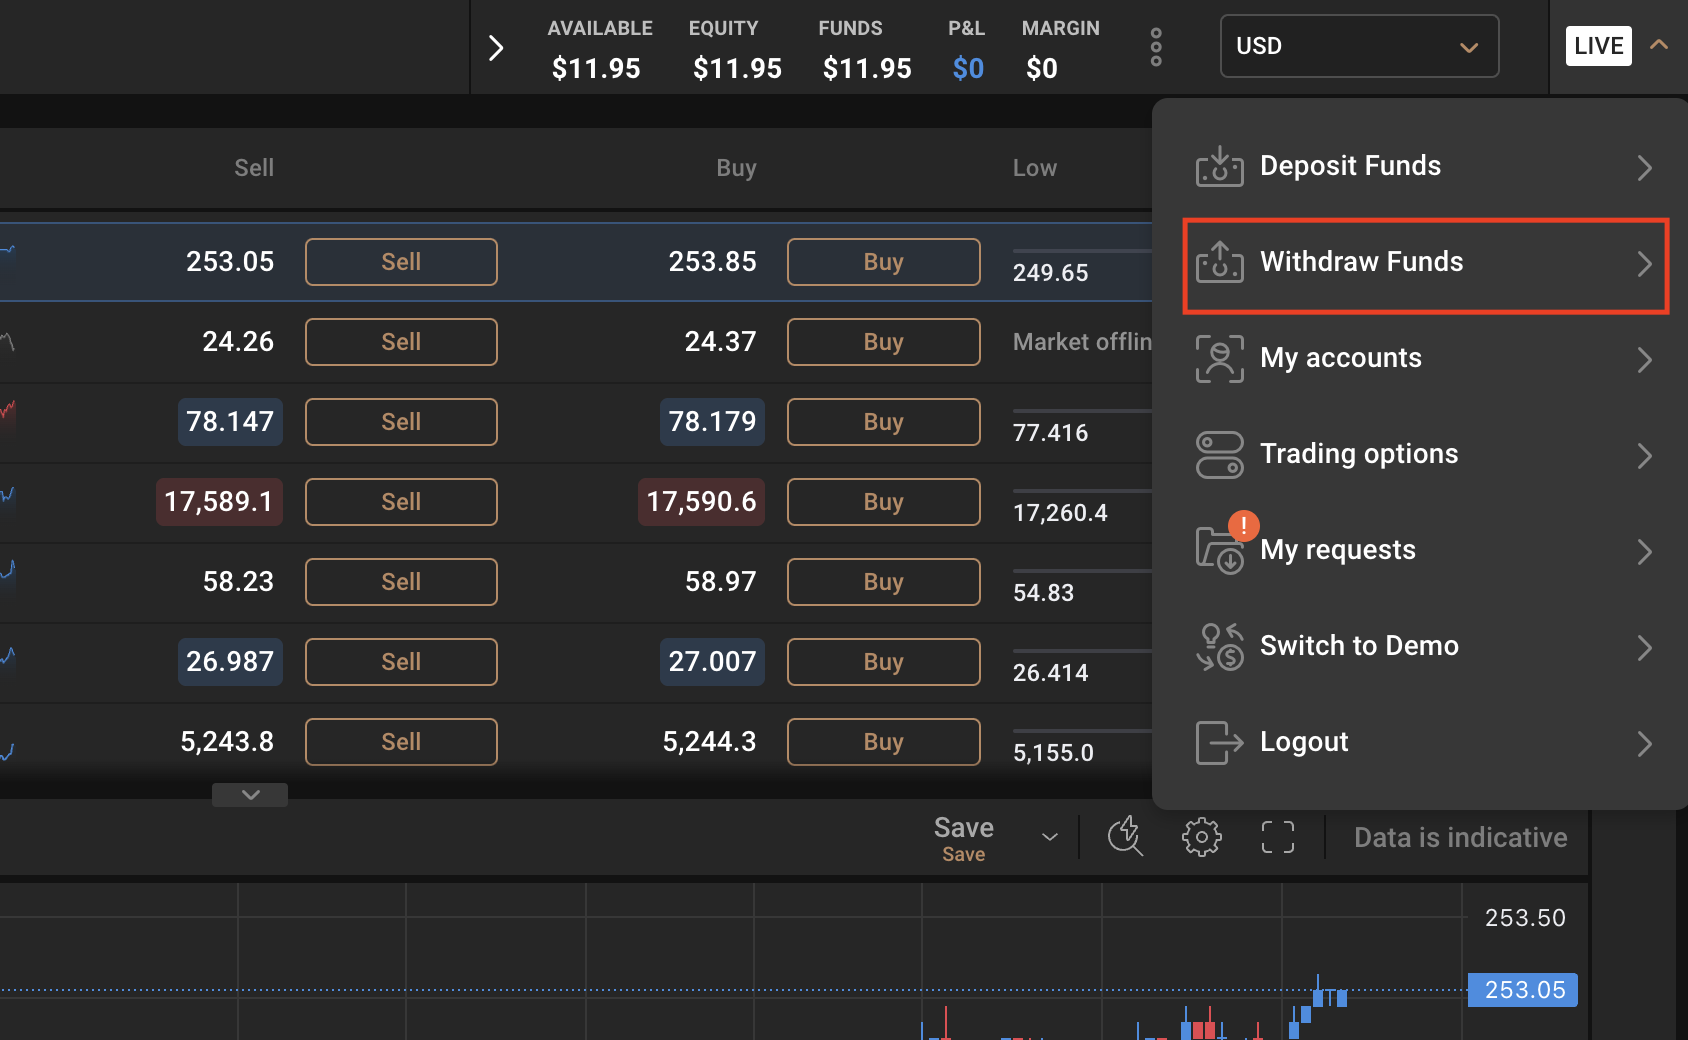Click the My accounts person icon

click(1219, 359)
